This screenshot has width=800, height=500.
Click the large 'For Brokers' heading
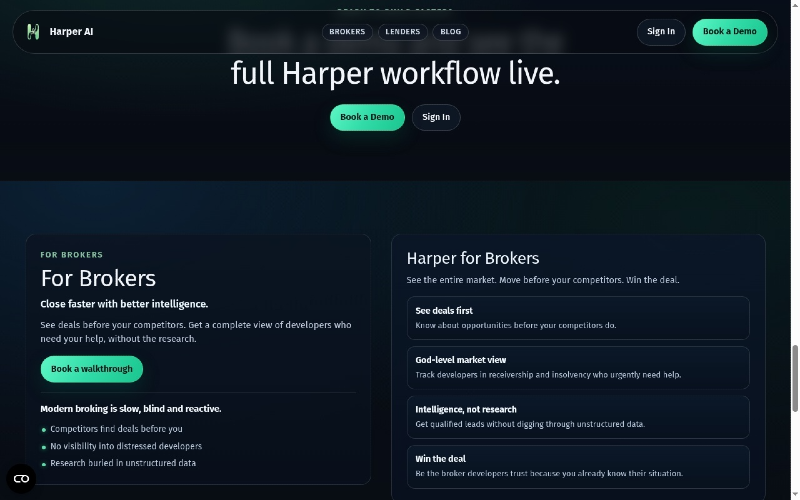pos(98,279)
